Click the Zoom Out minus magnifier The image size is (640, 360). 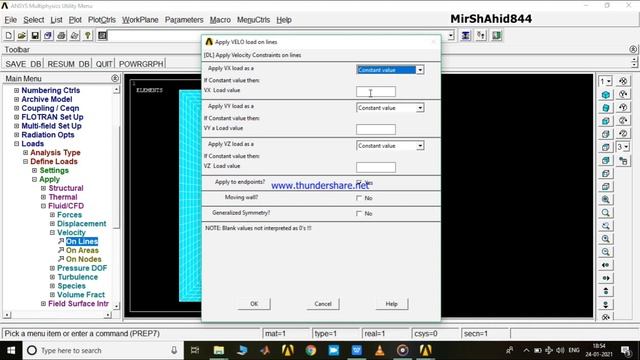coord(606,252)
